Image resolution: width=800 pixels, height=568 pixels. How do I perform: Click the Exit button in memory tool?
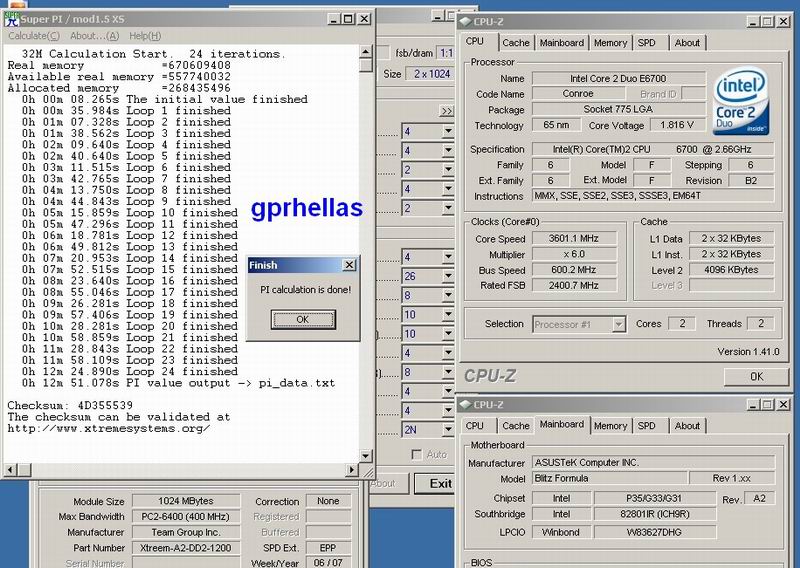tap(435, 483)
